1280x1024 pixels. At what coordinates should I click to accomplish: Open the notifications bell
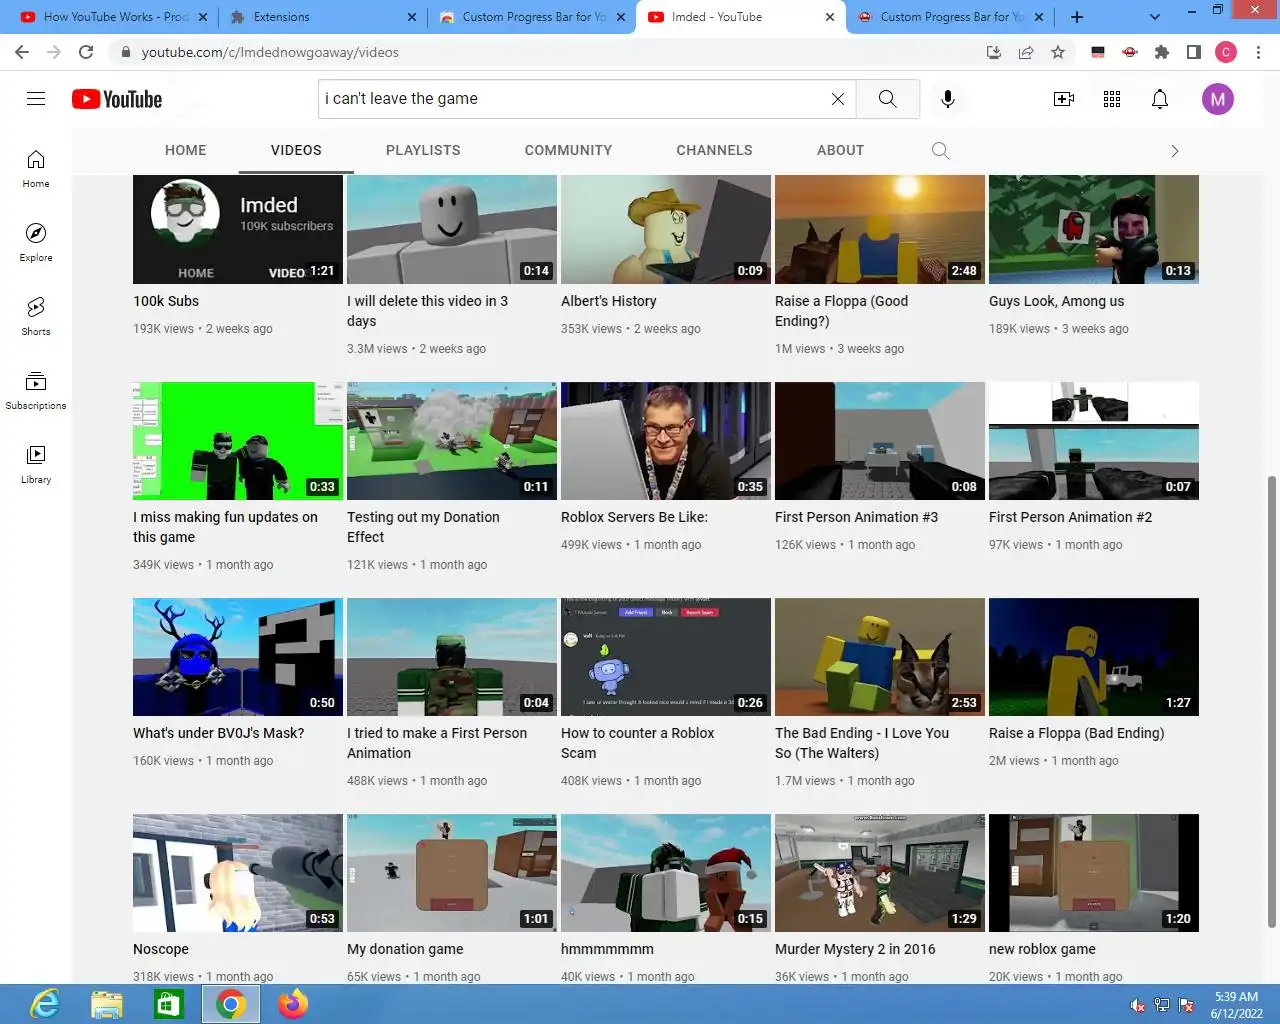tap(1160, 99)
